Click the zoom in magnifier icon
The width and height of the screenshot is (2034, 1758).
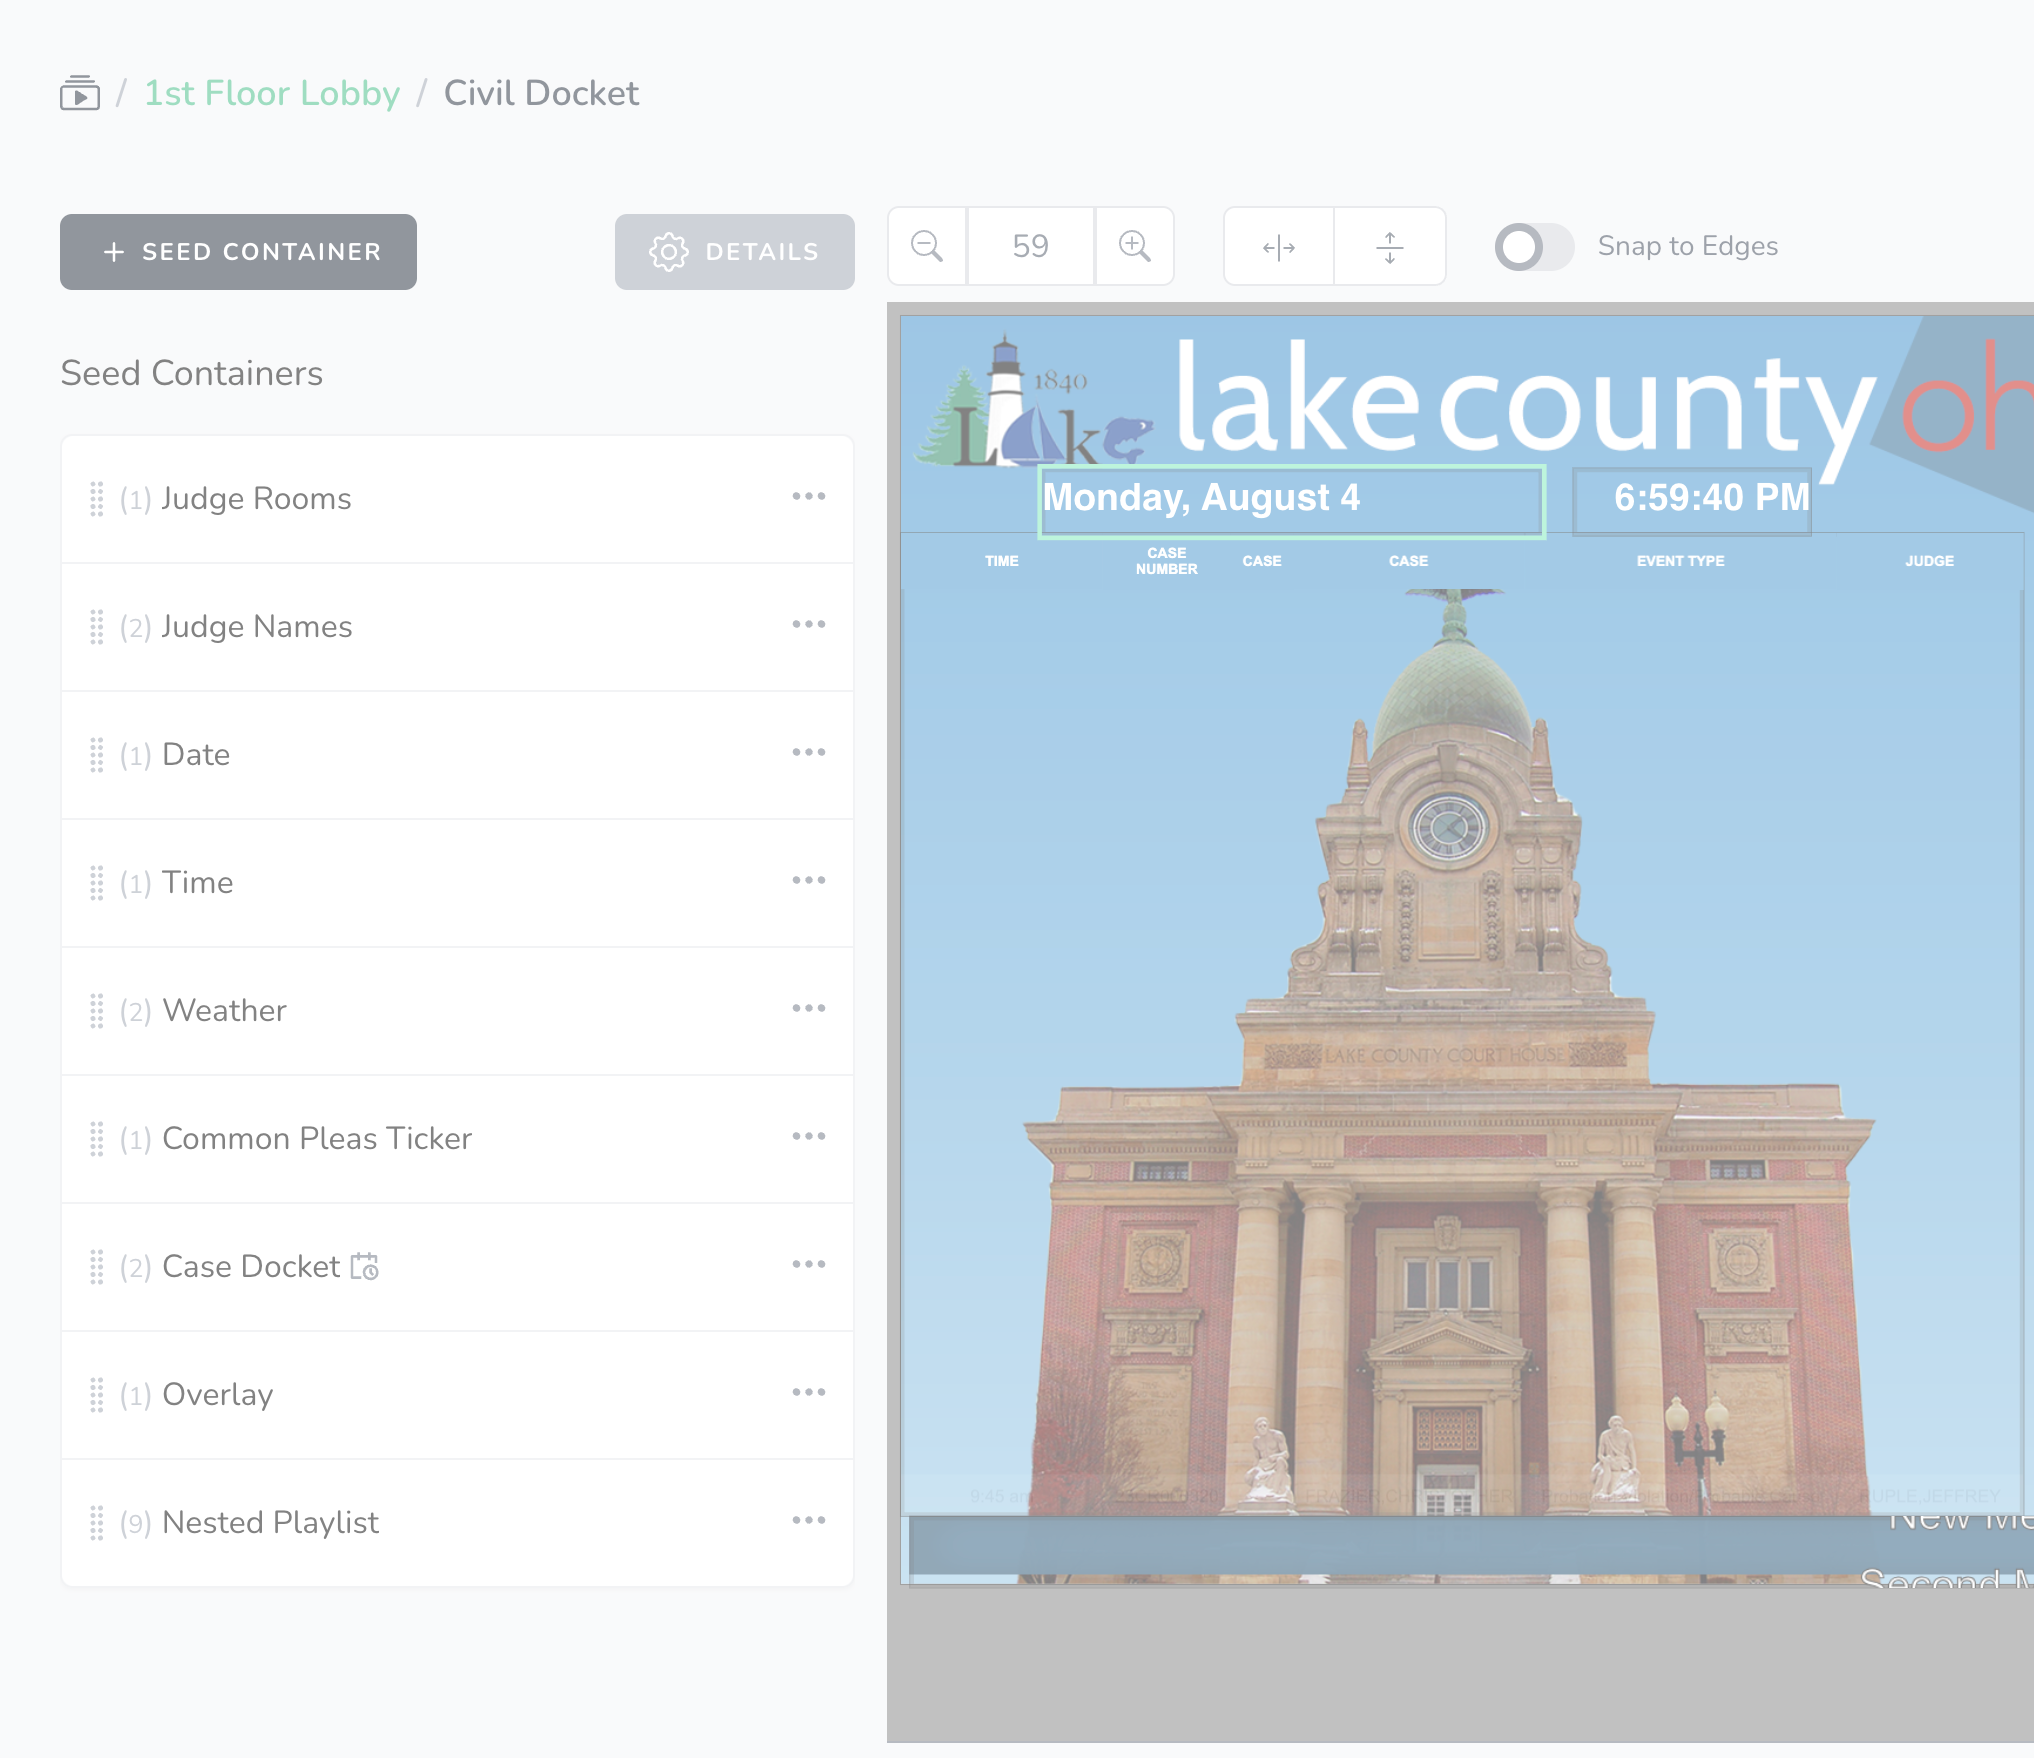click(x=1134, y=246)
